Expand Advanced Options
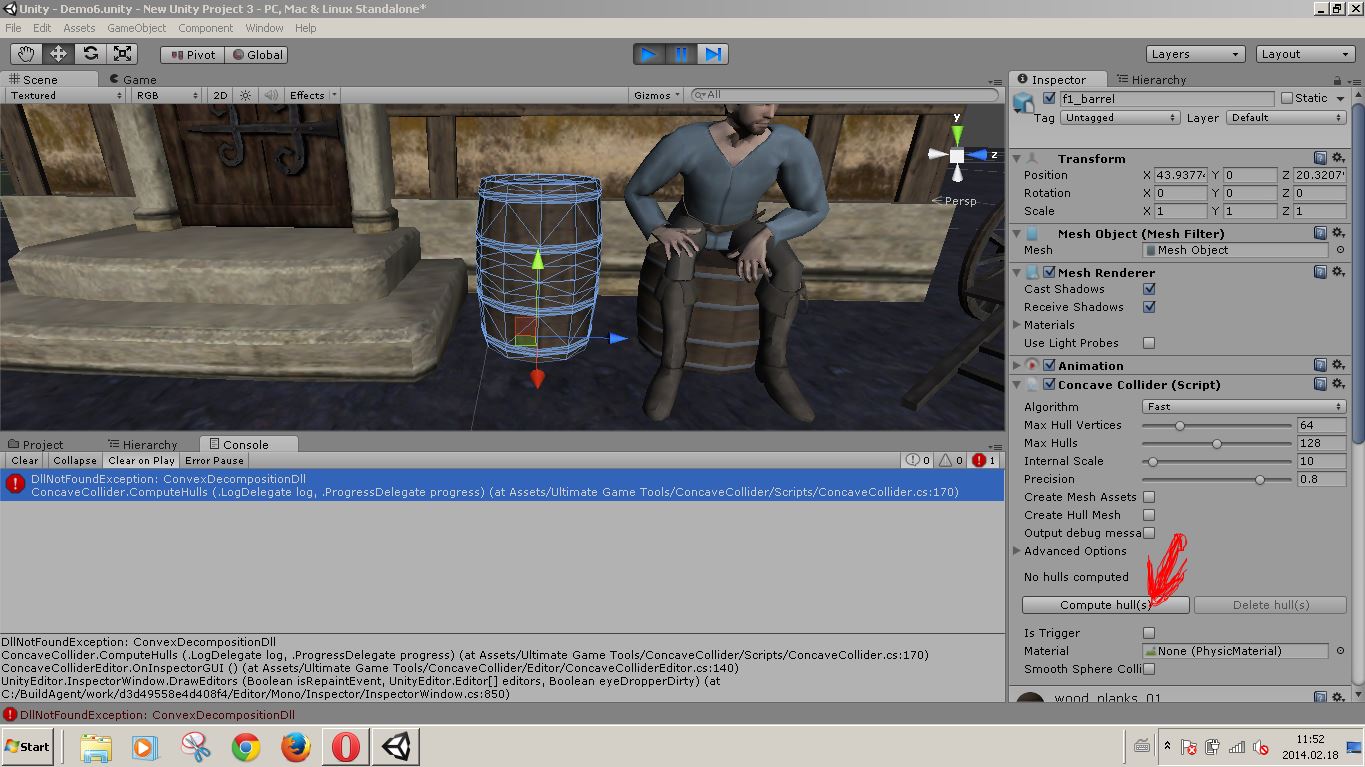1365x767 pixels. (x=1017, y=551)
